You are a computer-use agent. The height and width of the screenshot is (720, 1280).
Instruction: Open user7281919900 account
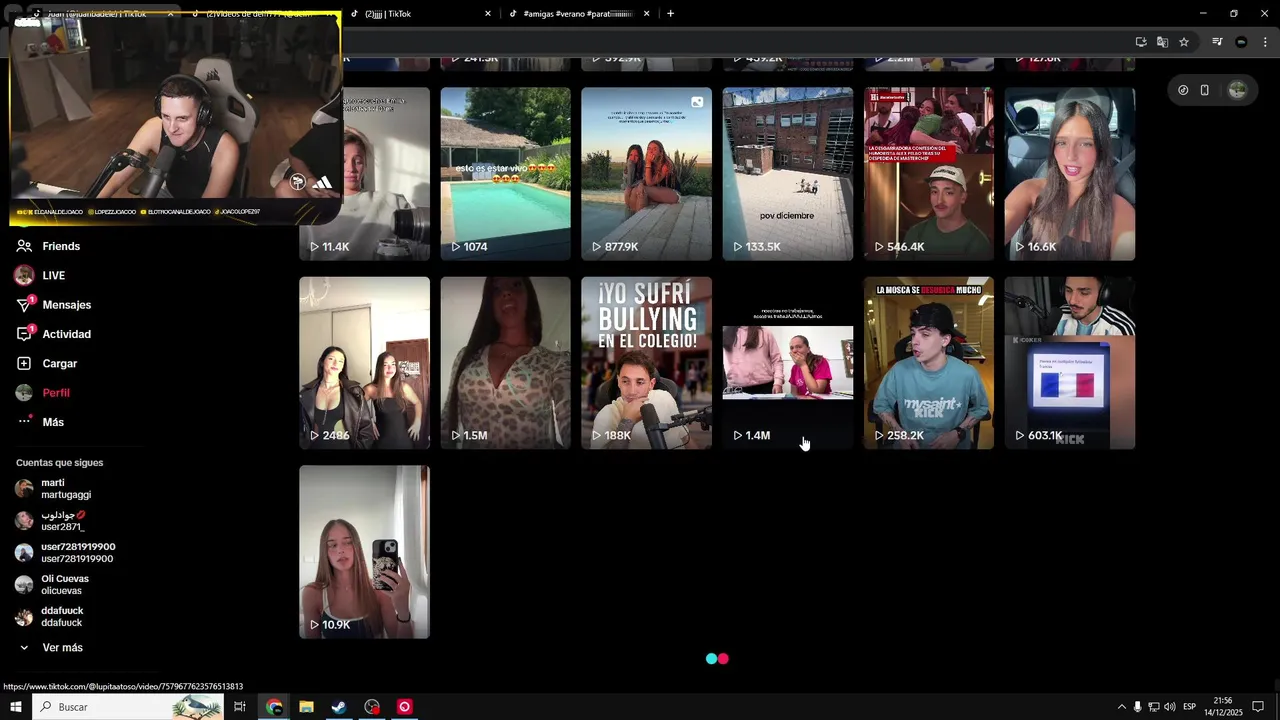coord(78,553)
